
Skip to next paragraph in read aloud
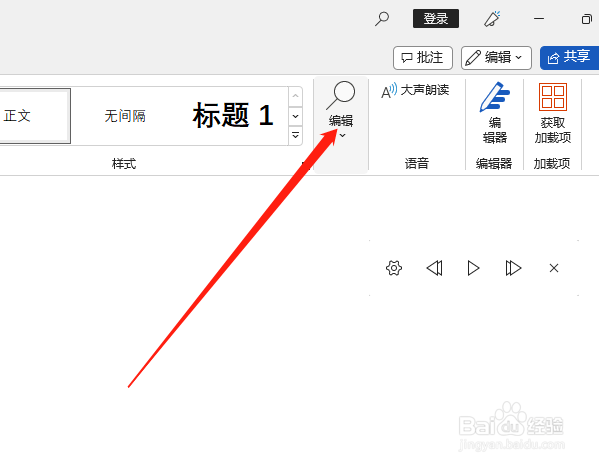[513, 268]
